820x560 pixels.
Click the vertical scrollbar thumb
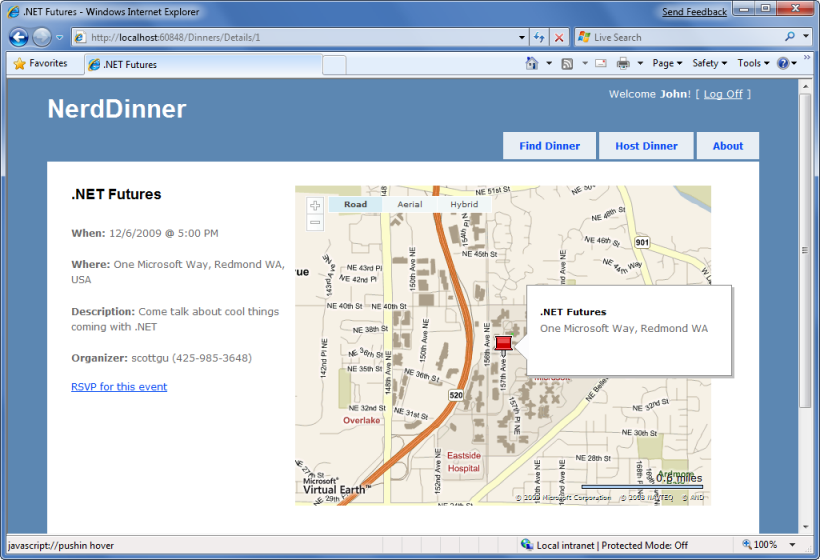tap(805, 250)
